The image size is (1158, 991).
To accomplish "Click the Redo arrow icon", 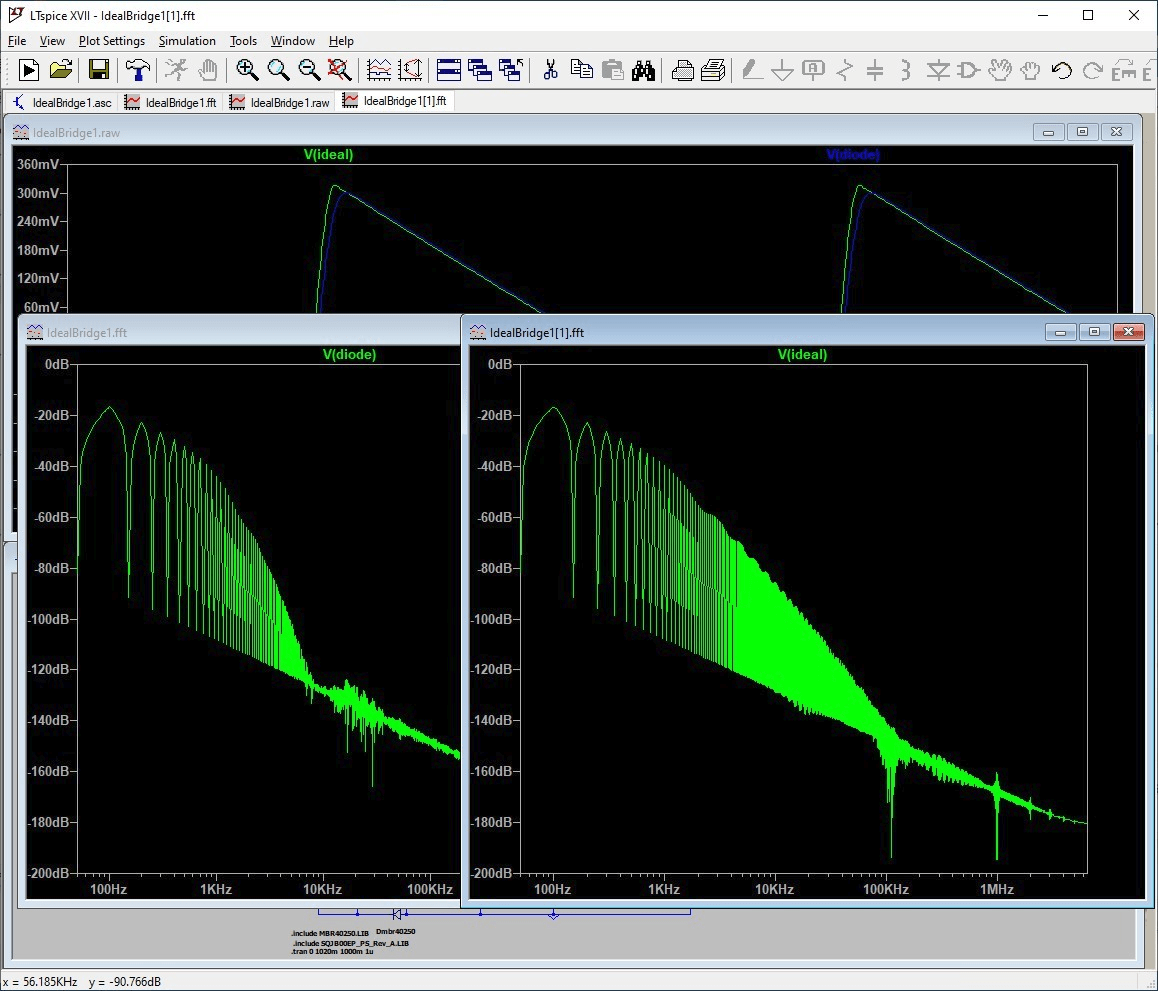I will 1092,70.
